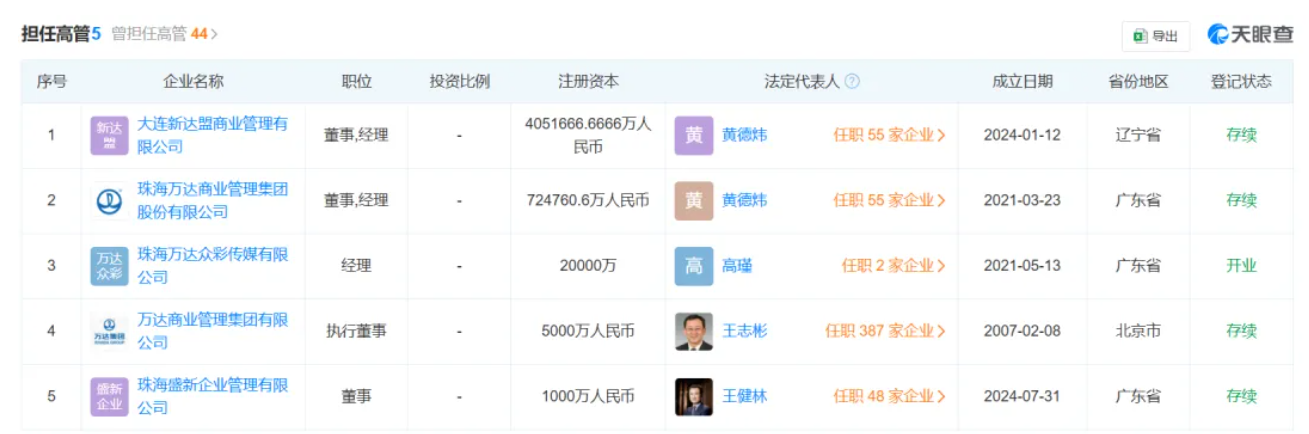Click the 王志彬 name link

click(745, 331)
